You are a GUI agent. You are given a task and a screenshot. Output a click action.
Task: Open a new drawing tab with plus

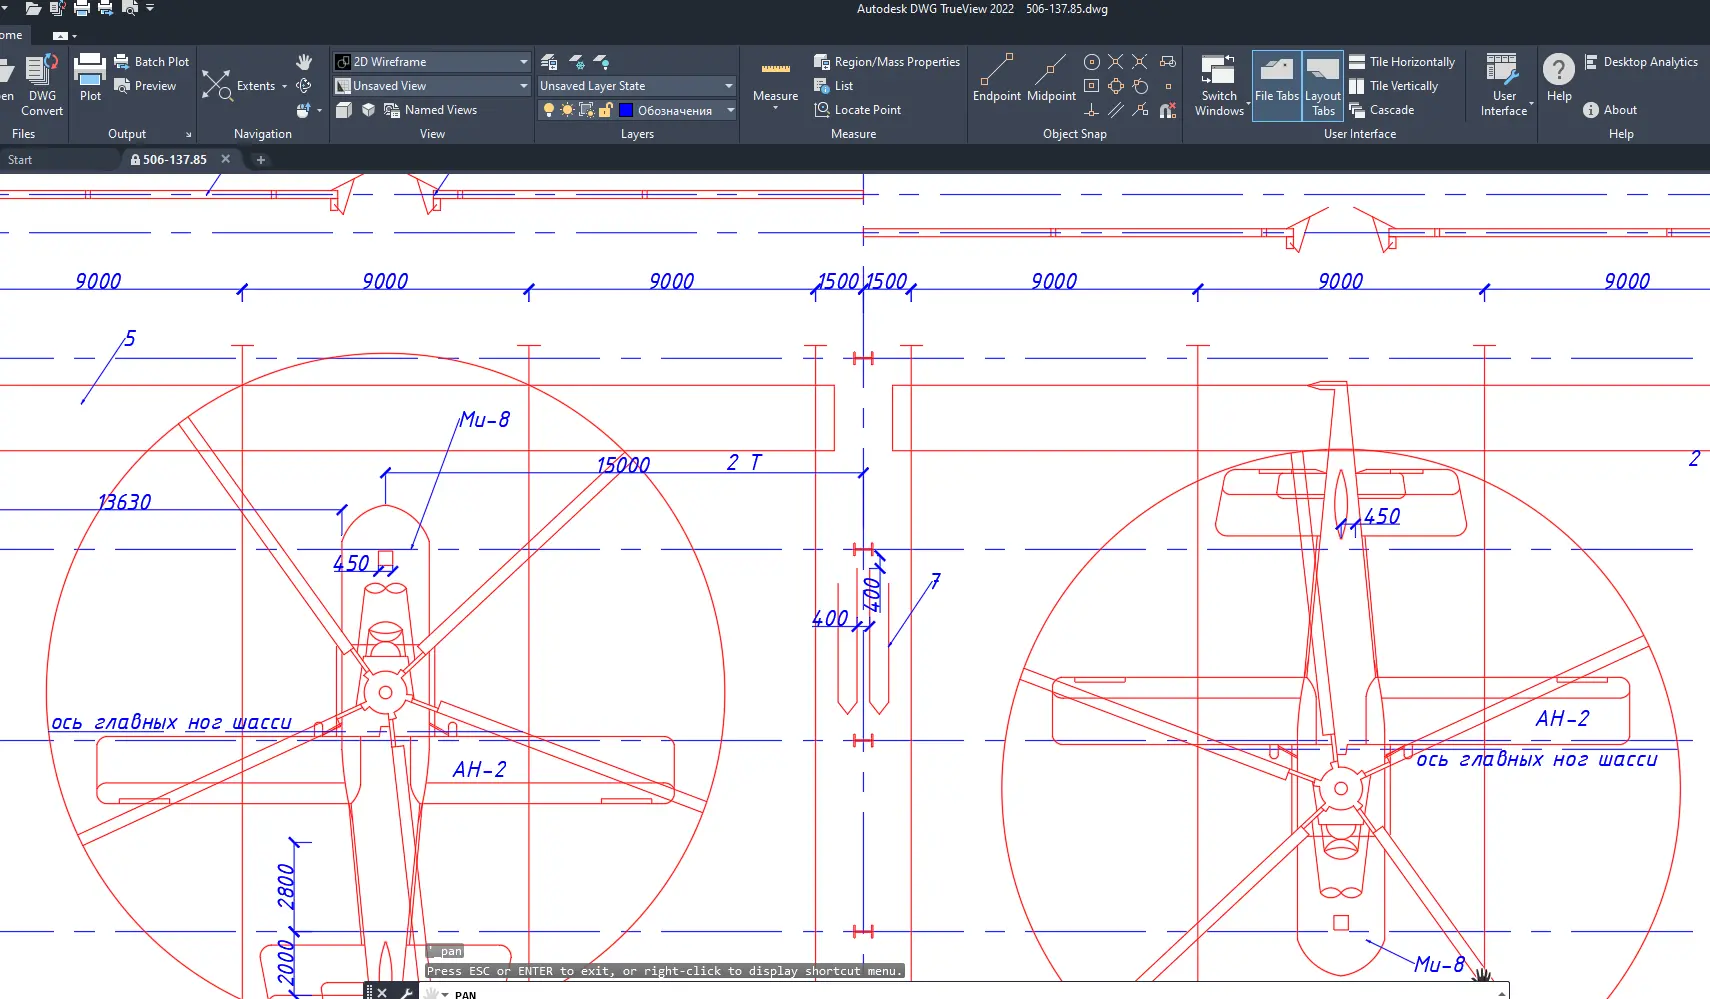(261, 160)
